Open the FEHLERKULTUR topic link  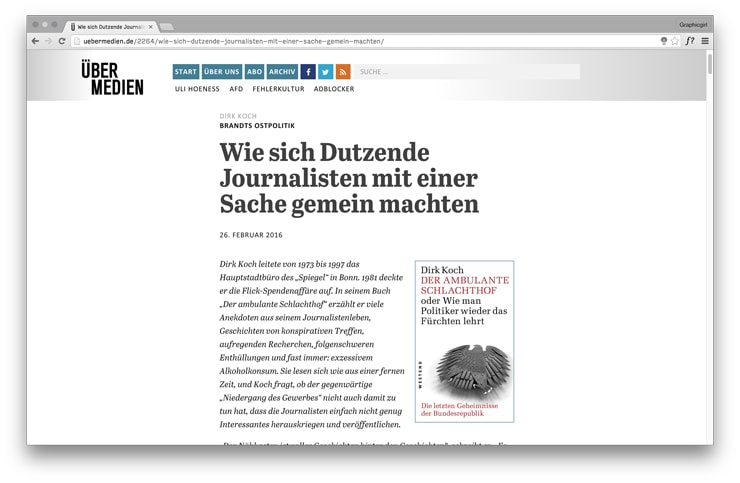tap(278, 89)
